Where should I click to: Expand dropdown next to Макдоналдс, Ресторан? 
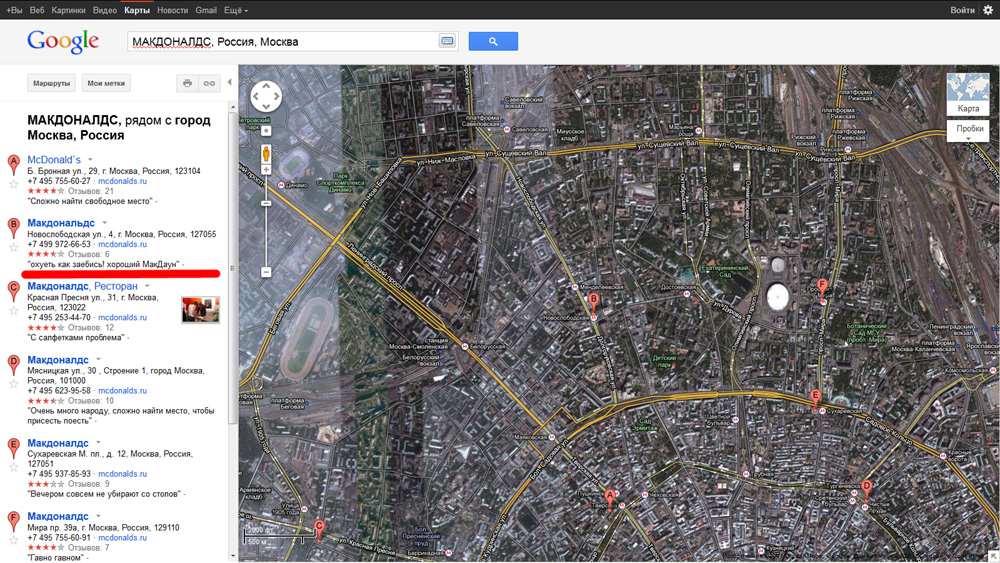click(147, 286)
